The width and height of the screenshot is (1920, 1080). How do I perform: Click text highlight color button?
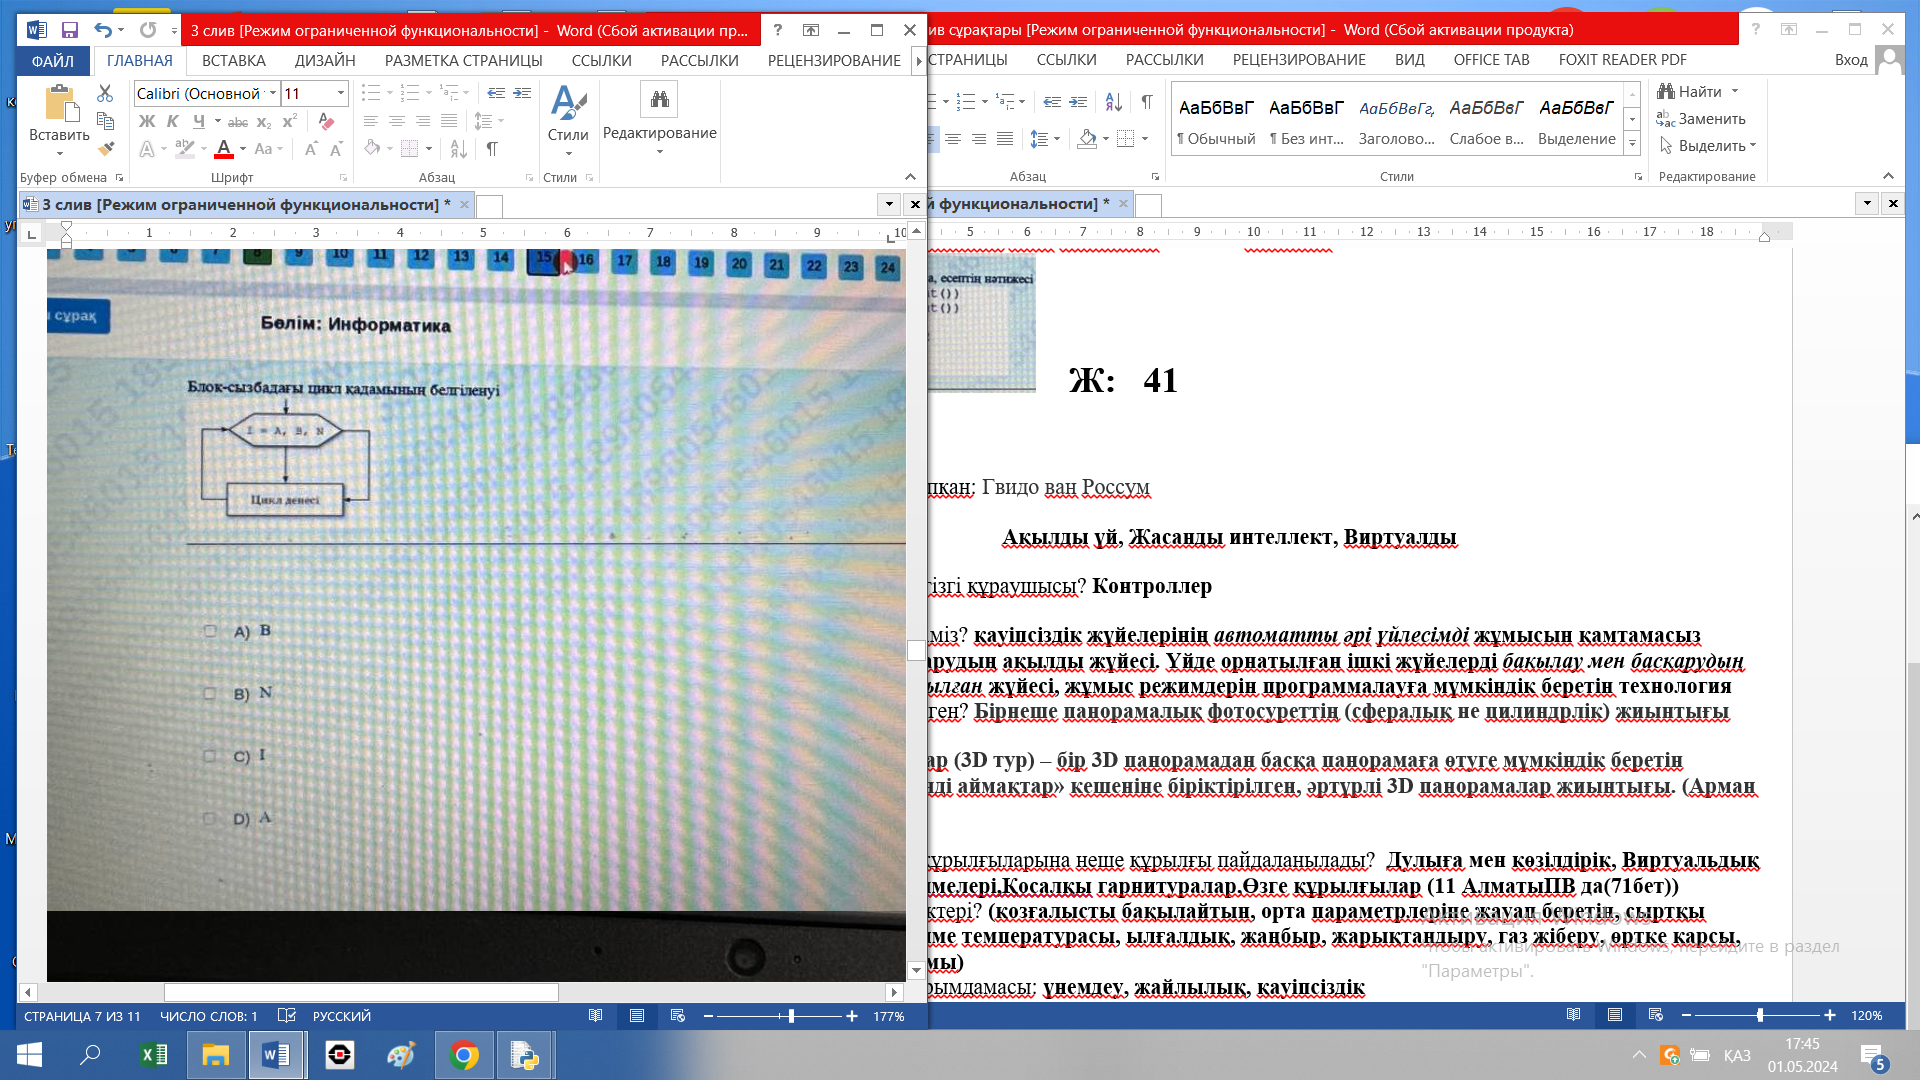[x=185, y=149]
